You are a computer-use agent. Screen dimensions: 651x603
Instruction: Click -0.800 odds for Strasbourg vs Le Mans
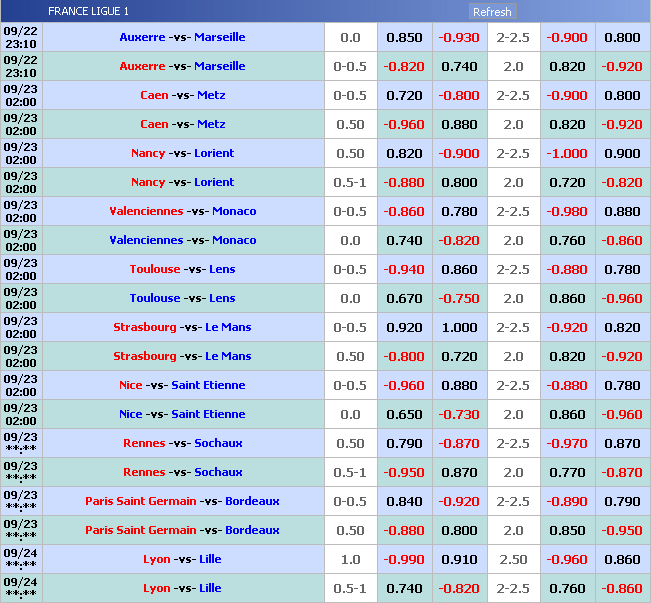point(404,356)
